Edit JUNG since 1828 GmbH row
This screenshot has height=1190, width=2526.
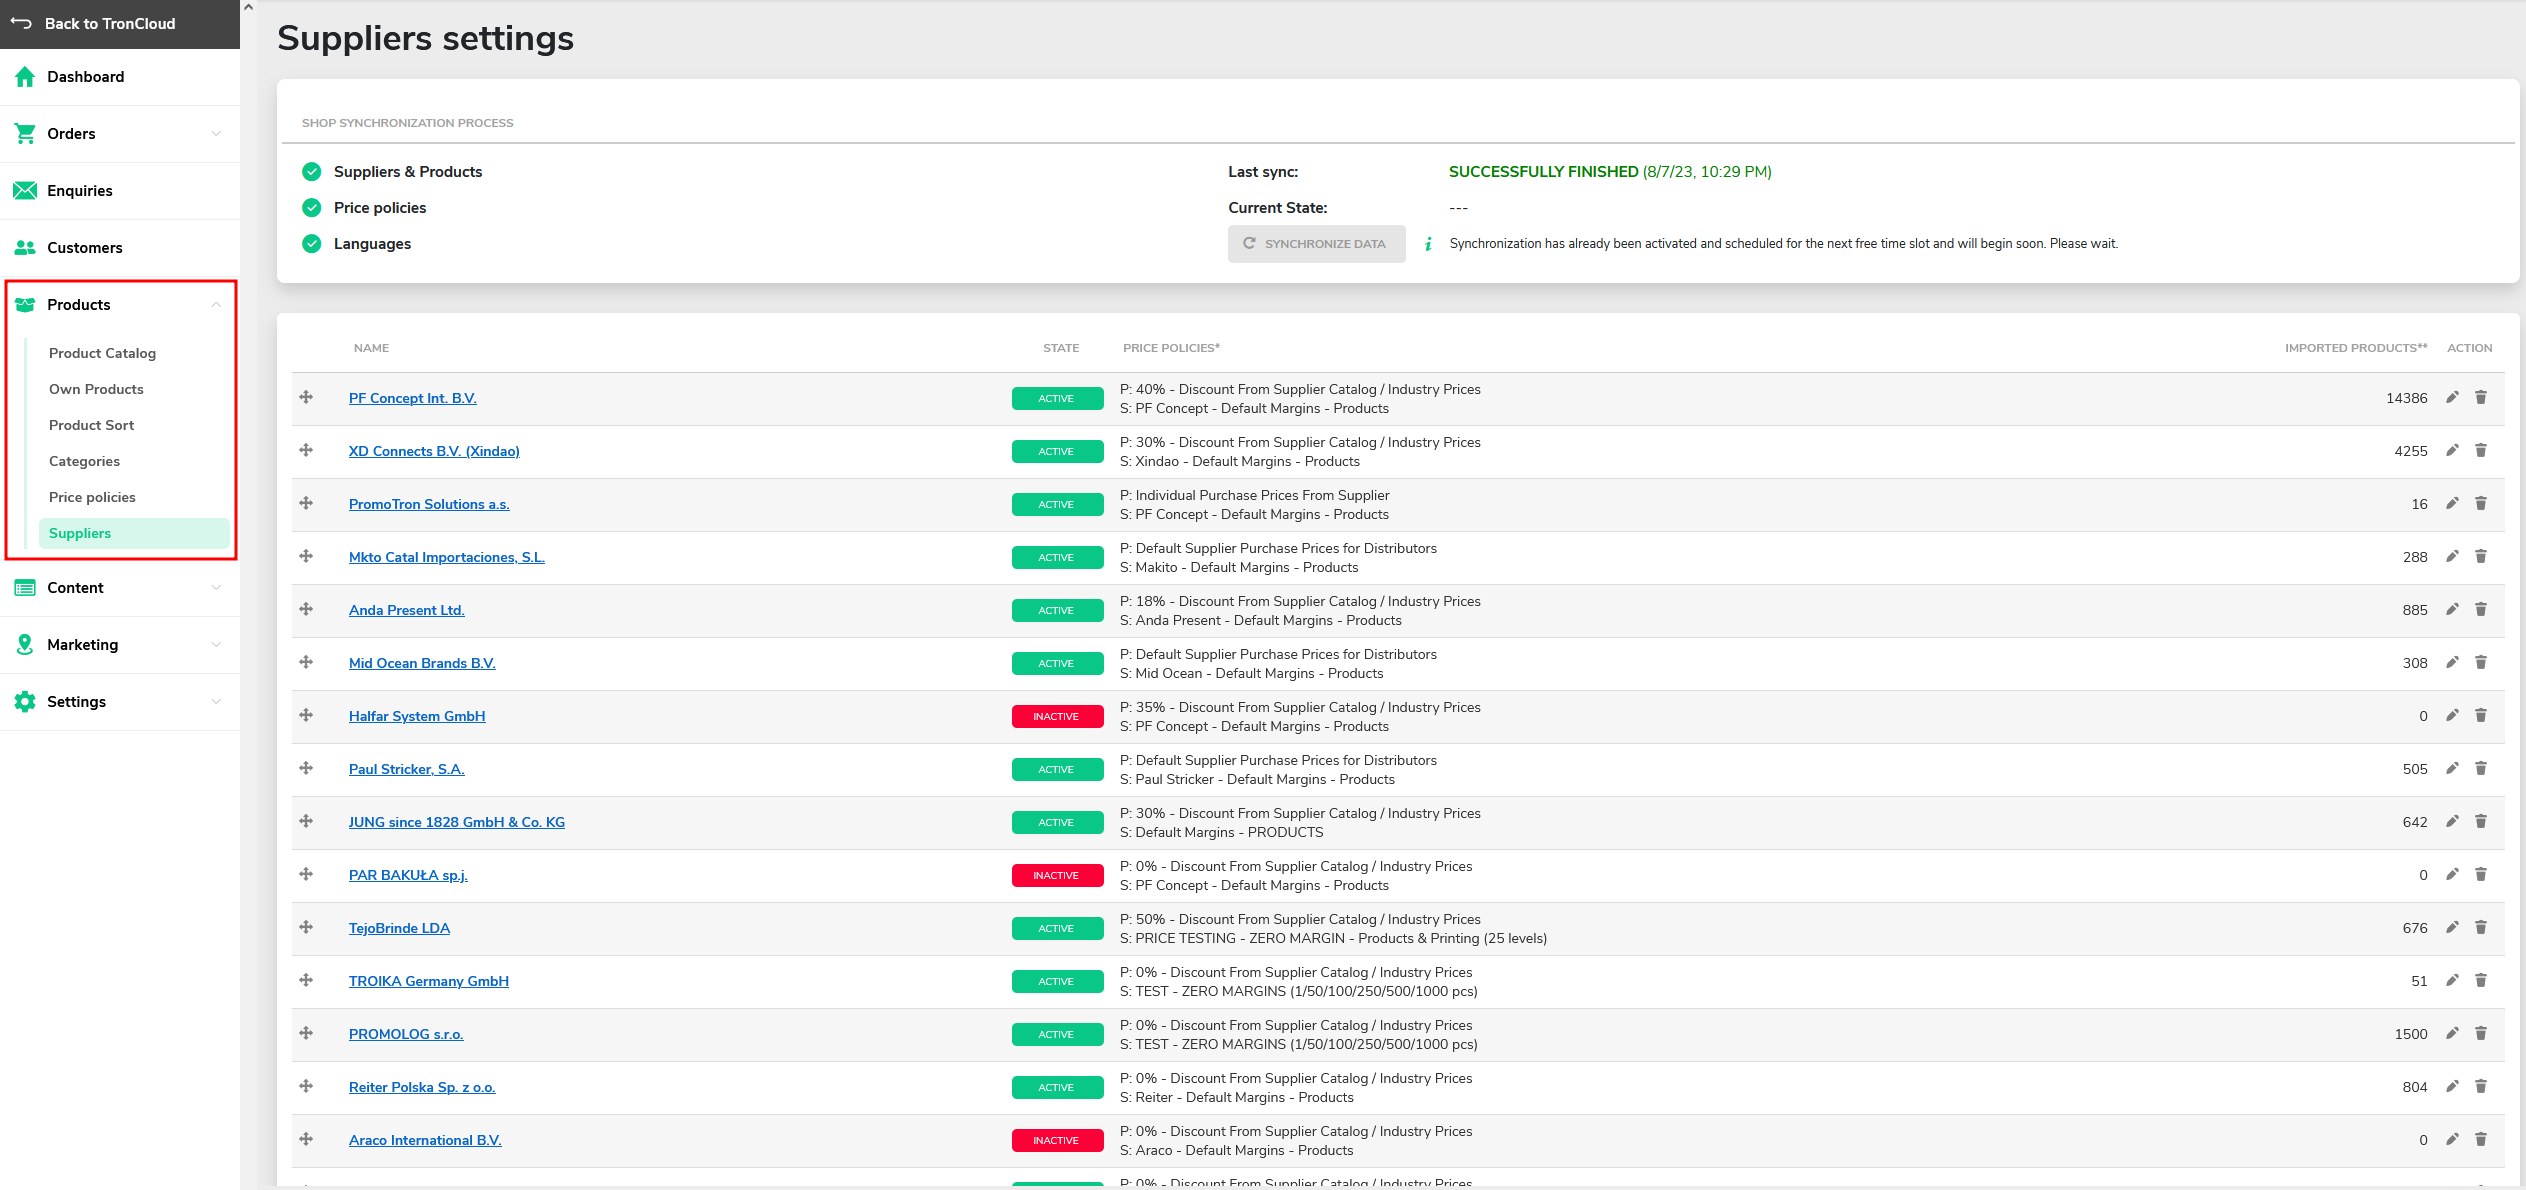coord(2452,822)
